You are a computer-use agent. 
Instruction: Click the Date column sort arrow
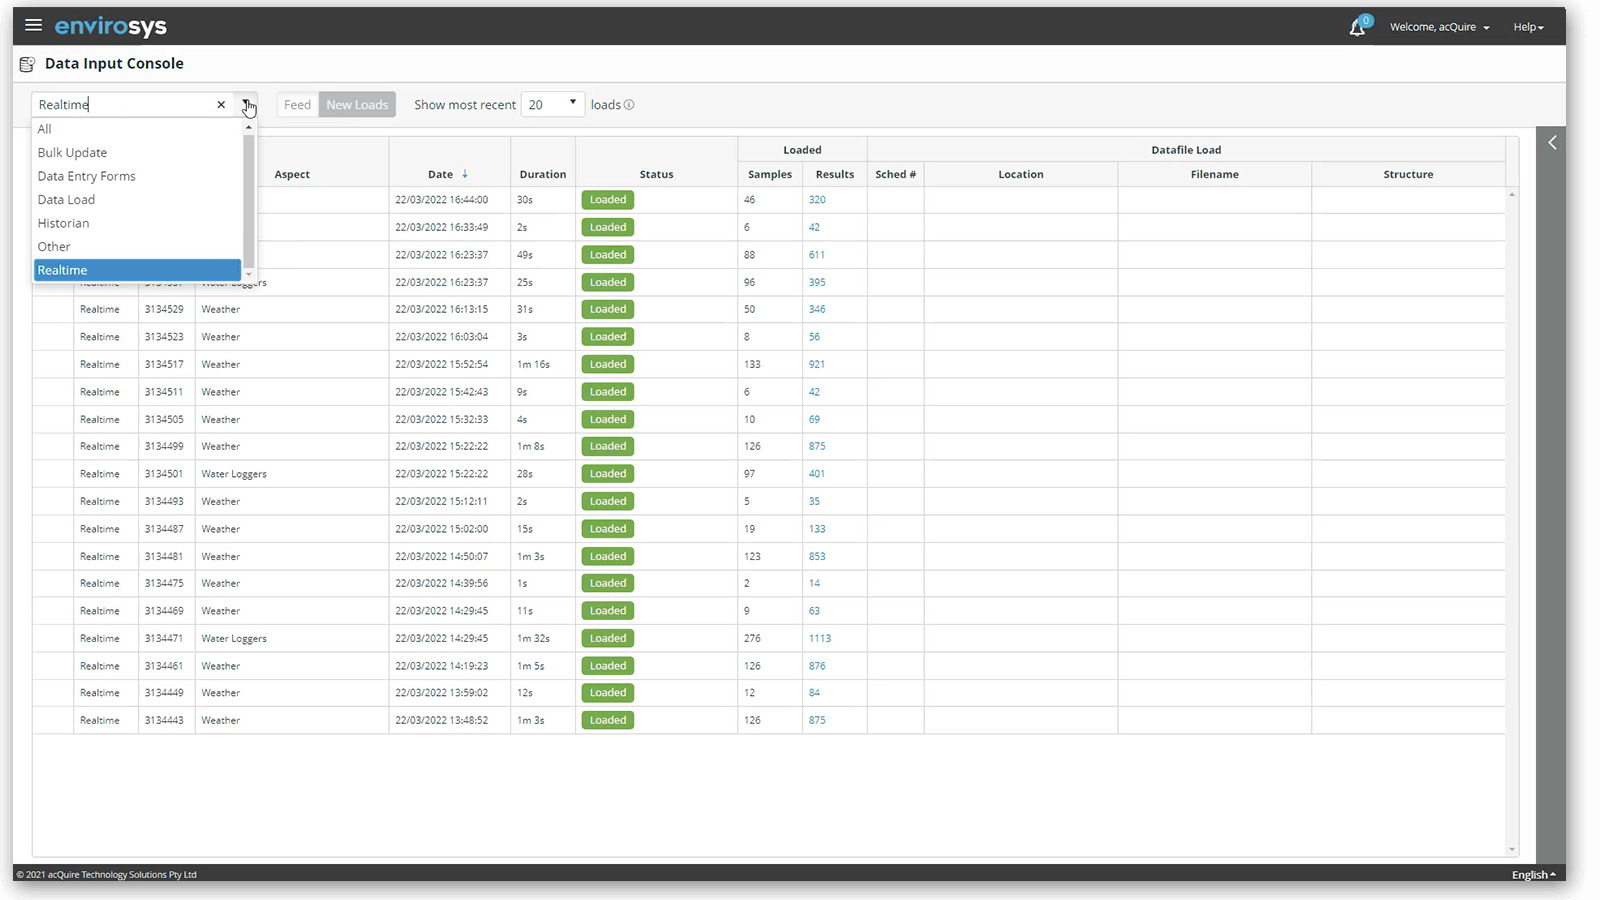[x=465, y=174]
